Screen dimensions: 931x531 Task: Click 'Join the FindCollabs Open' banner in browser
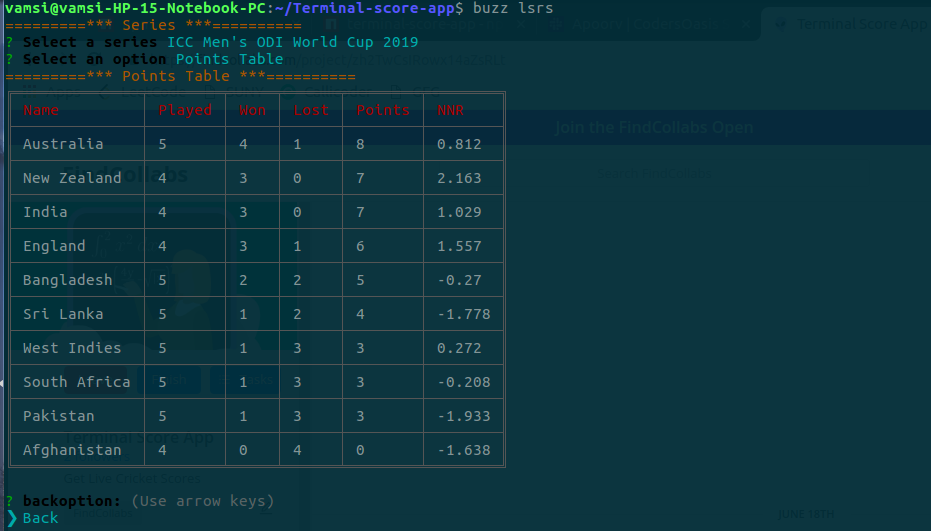point(654,127)
